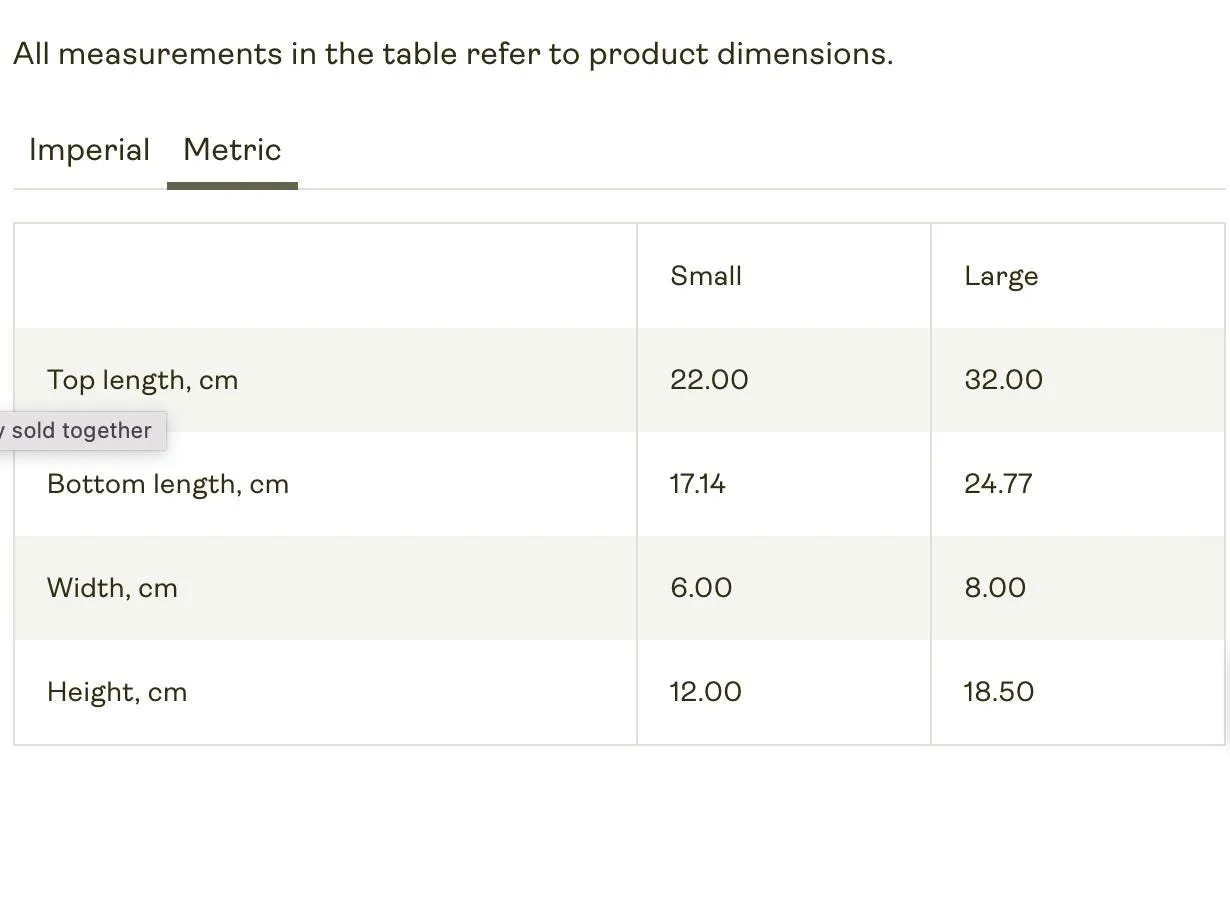The height and width of the screenshot is (910, 1230).
Task: Click the 'sold together' tooltip label
Action: pos(81,431)
